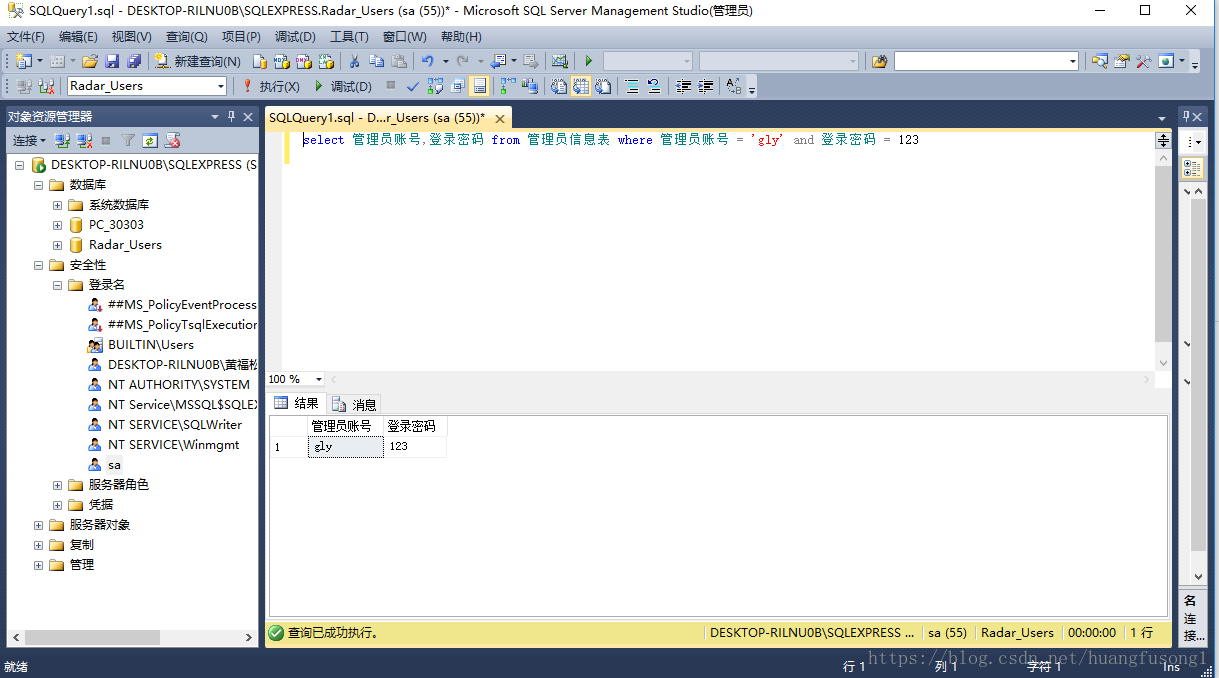The image size is (1219, 678).
Task: Expand the PC_30303 database node
Action: coord(57,225)
